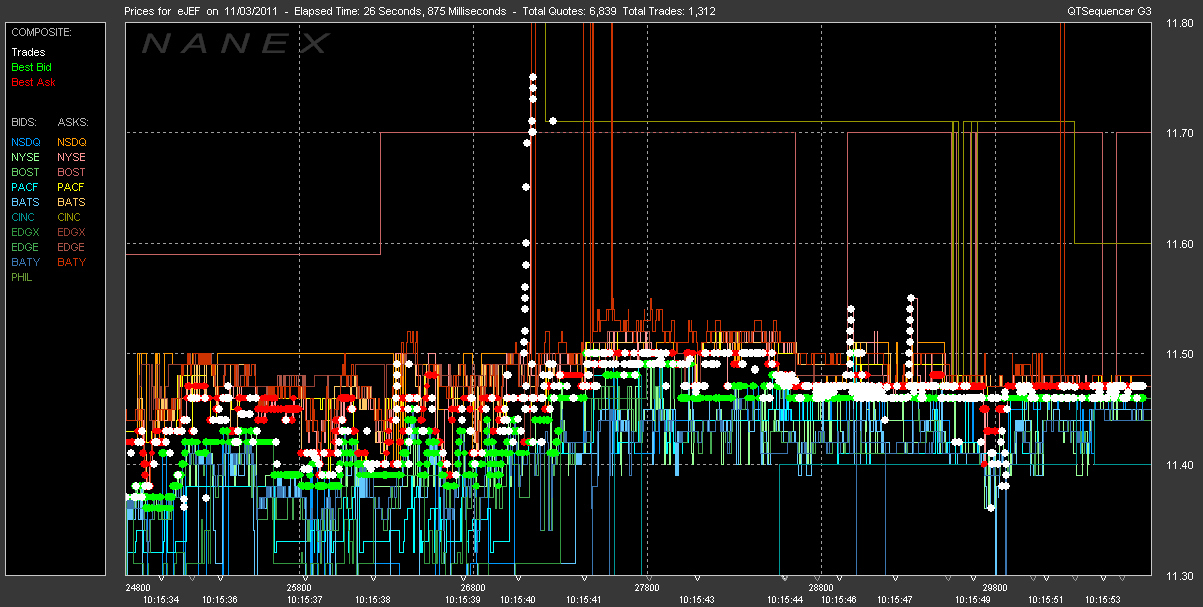Click CINC in the BIDS legend
1203x607 pixels.
click(25, 216)
